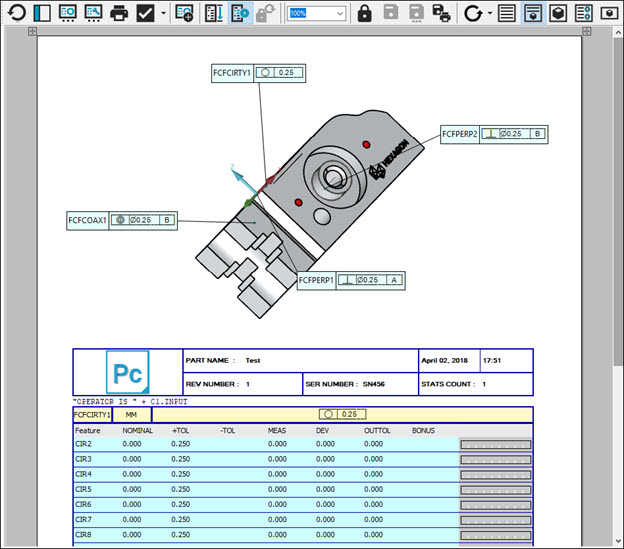Expand the arrow next to the checkmark icon
Image resolution: width=624 pixels, height=549 pixels.
(163, 14)
